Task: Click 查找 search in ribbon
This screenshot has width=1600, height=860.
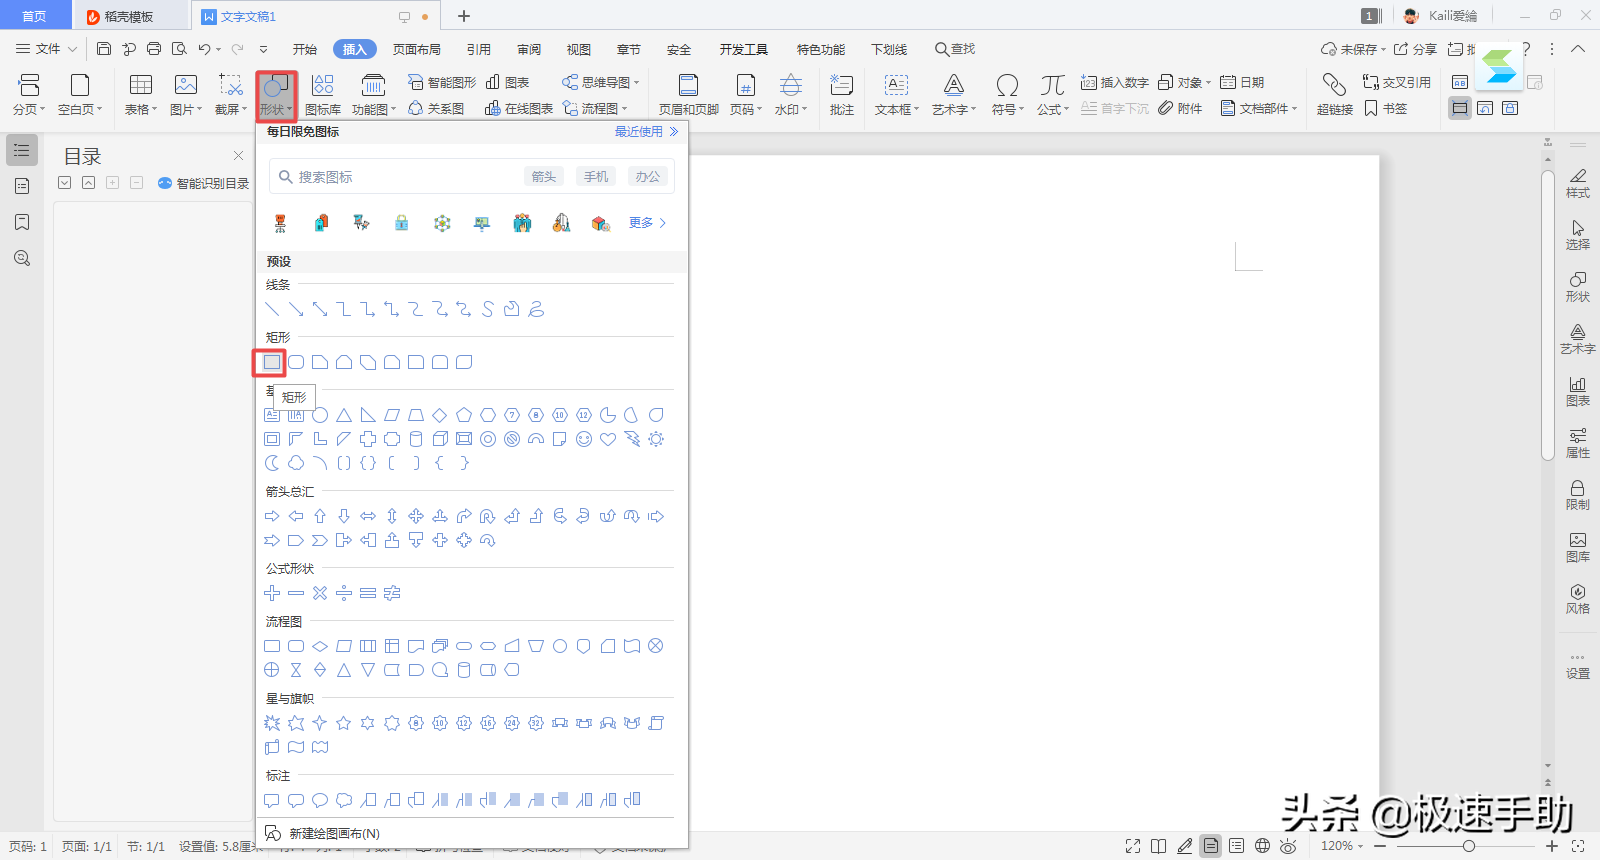Action: (955, 49)
